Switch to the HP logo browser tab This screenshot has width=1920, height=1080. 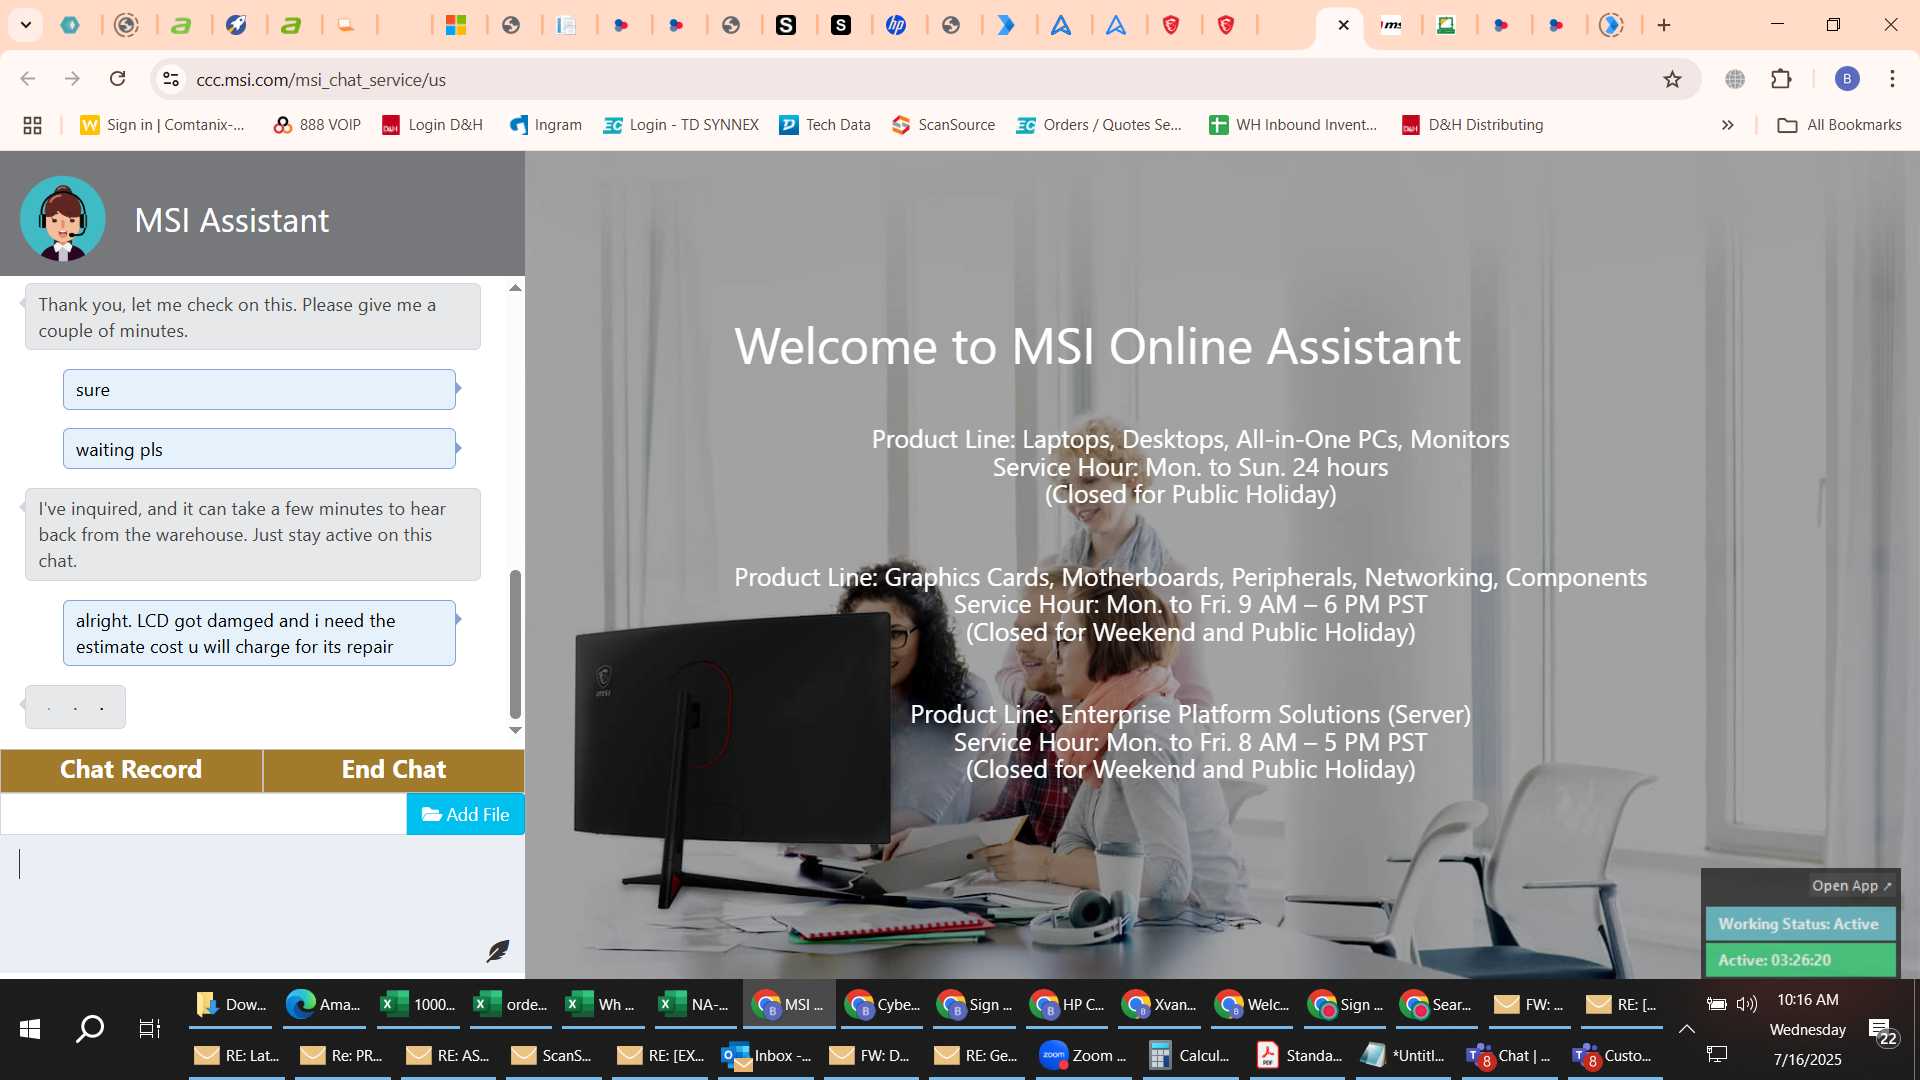coord(896,25)
